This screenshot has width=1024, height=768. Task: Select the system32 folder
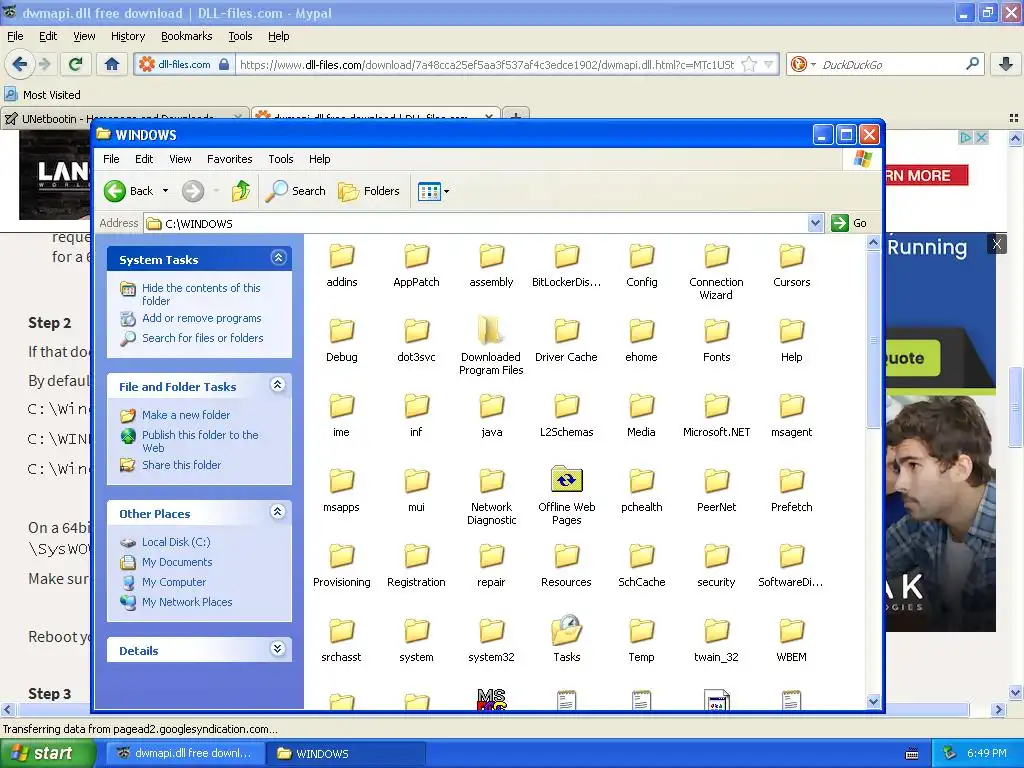click(491, 641)
